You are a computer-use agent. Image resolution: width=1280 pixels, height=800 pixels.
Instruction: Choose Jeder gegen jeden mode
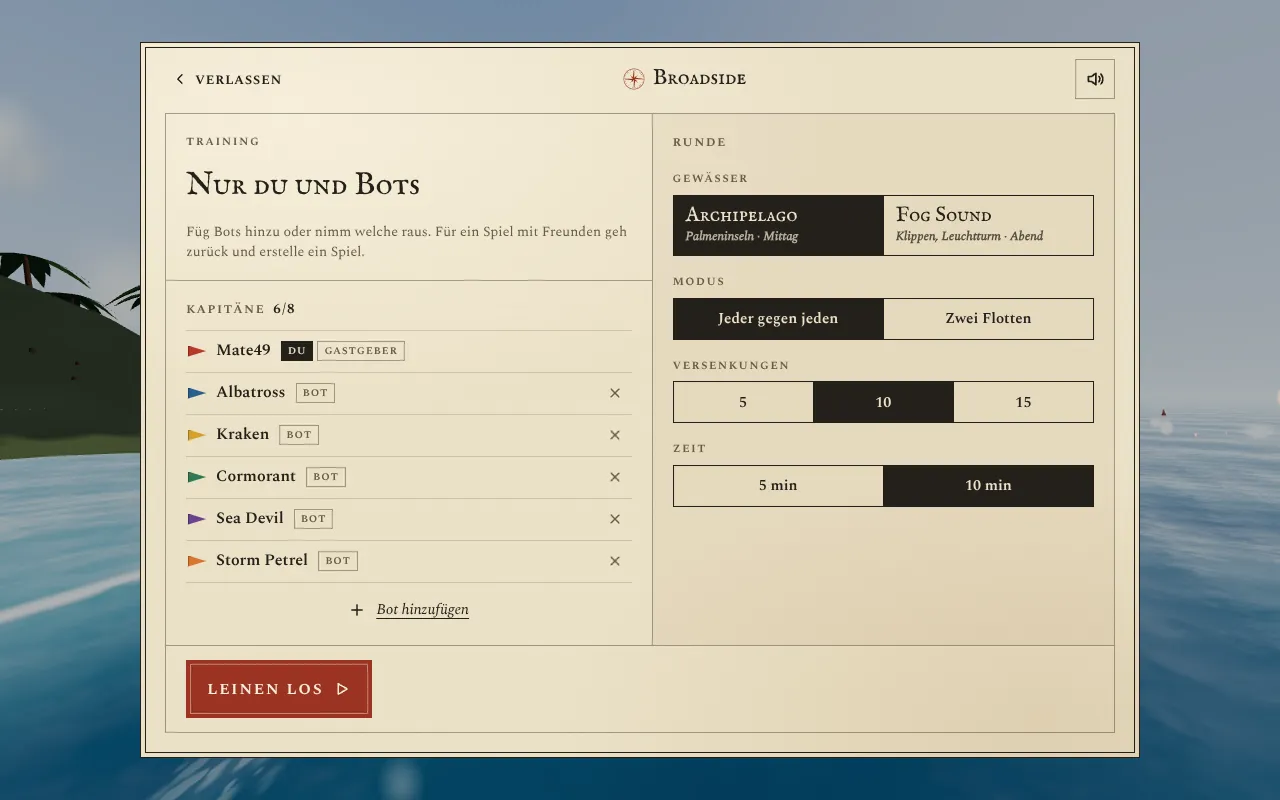[778, 319]
